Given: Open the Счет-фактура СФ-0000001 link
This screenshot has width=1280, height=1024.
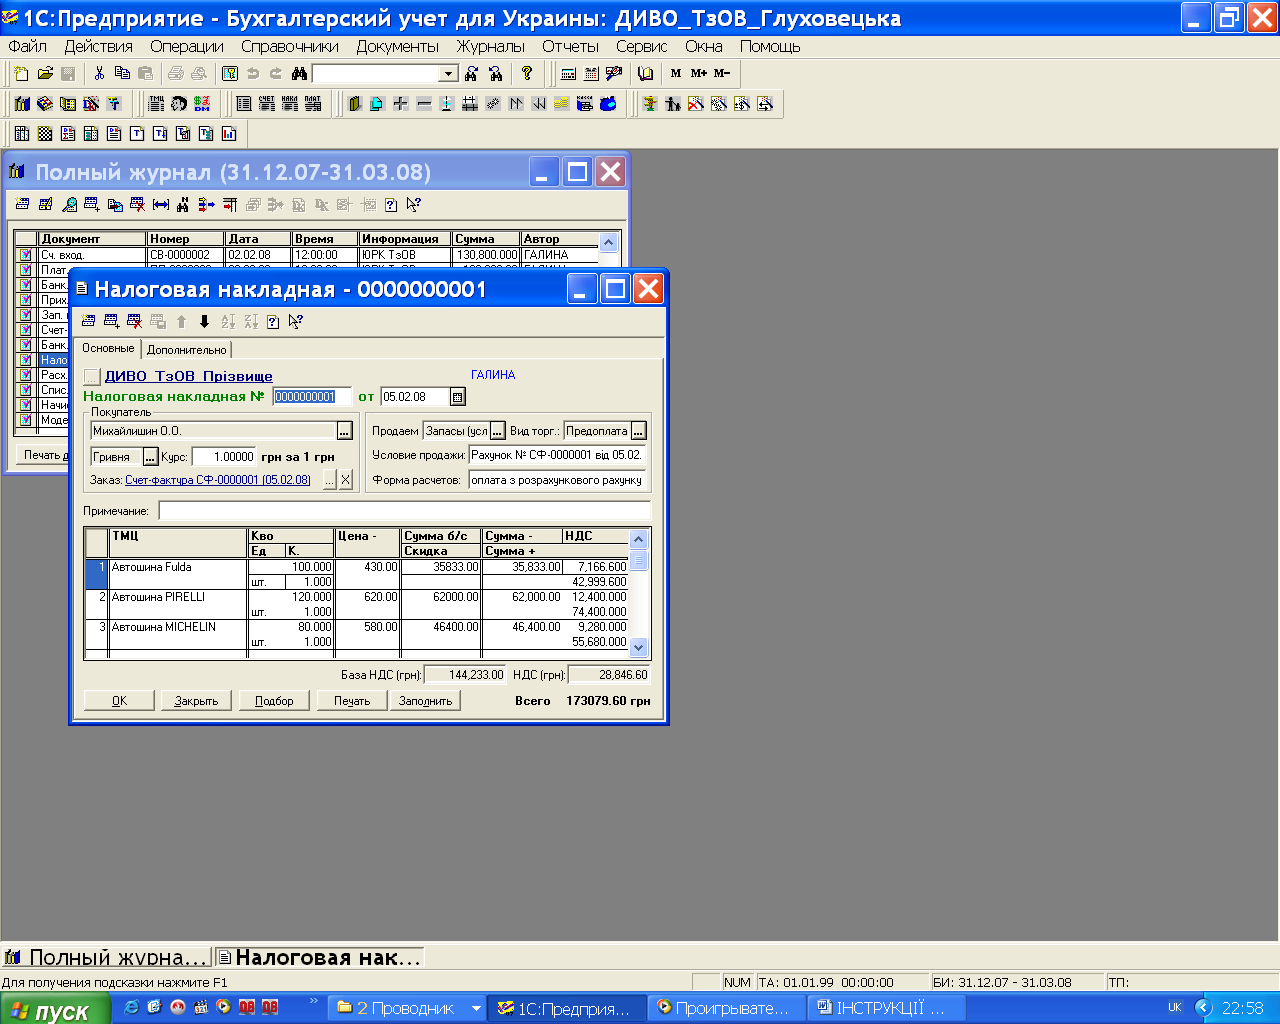Looking at the screenshot, I should [218, 480].
